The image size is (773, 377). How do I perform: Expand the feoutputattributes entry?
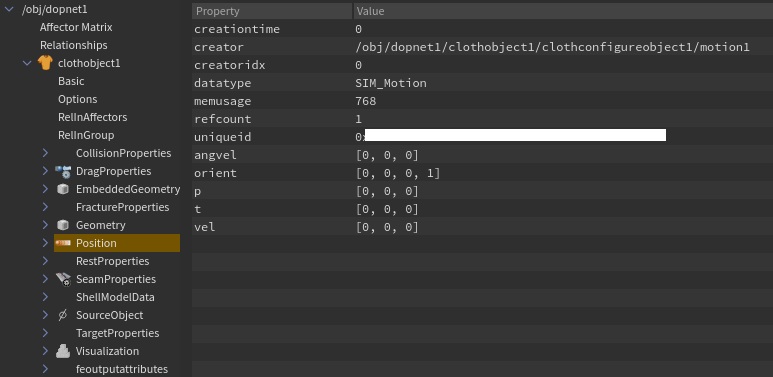(x=45, y=369)
